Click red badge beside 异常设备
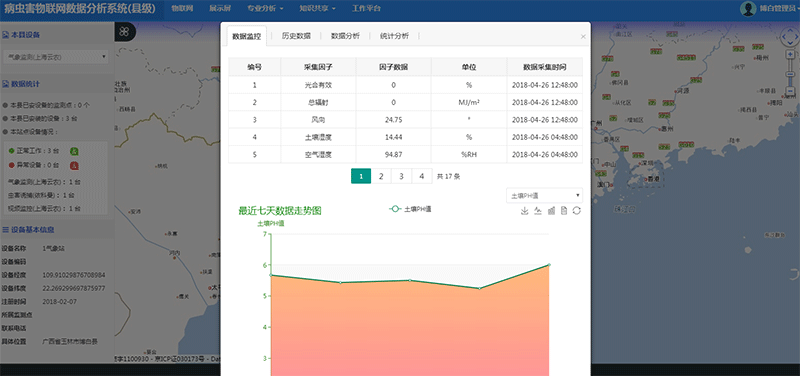The image size is (800, 376). pos(74,165)
